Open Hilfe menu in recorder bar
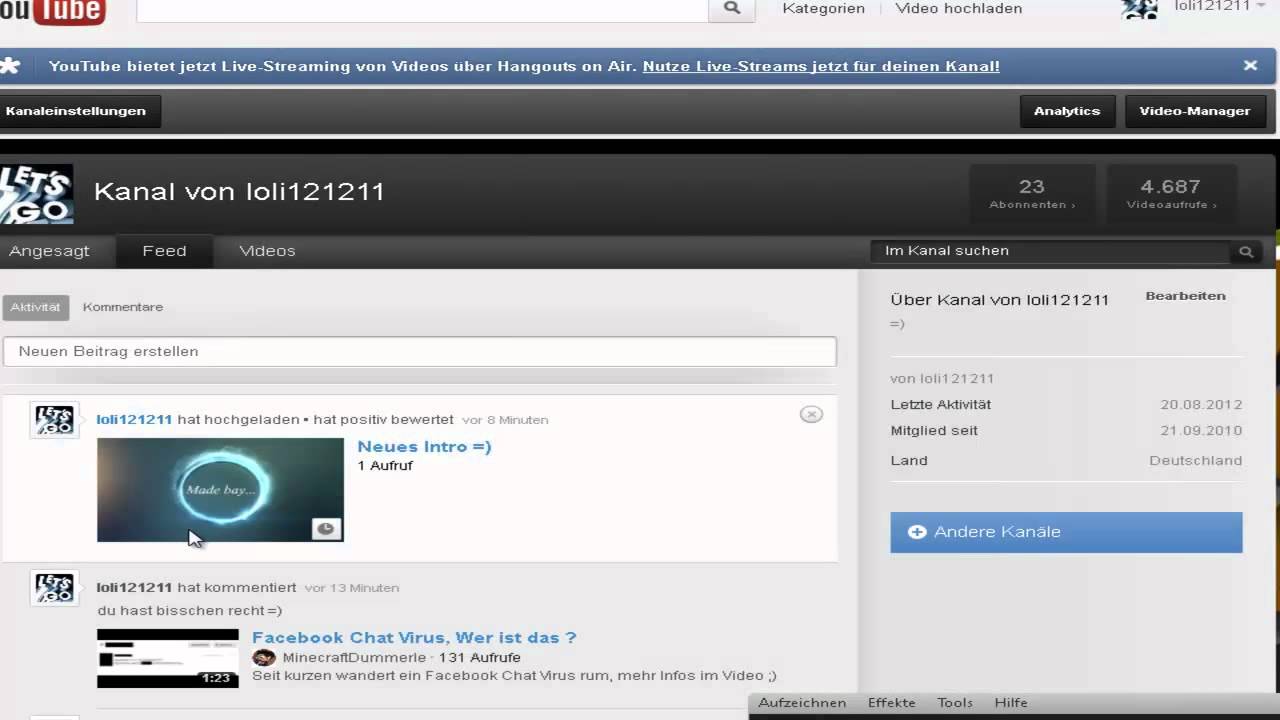This screenshot has height=720, width=1280. [x=1011, y=703]
